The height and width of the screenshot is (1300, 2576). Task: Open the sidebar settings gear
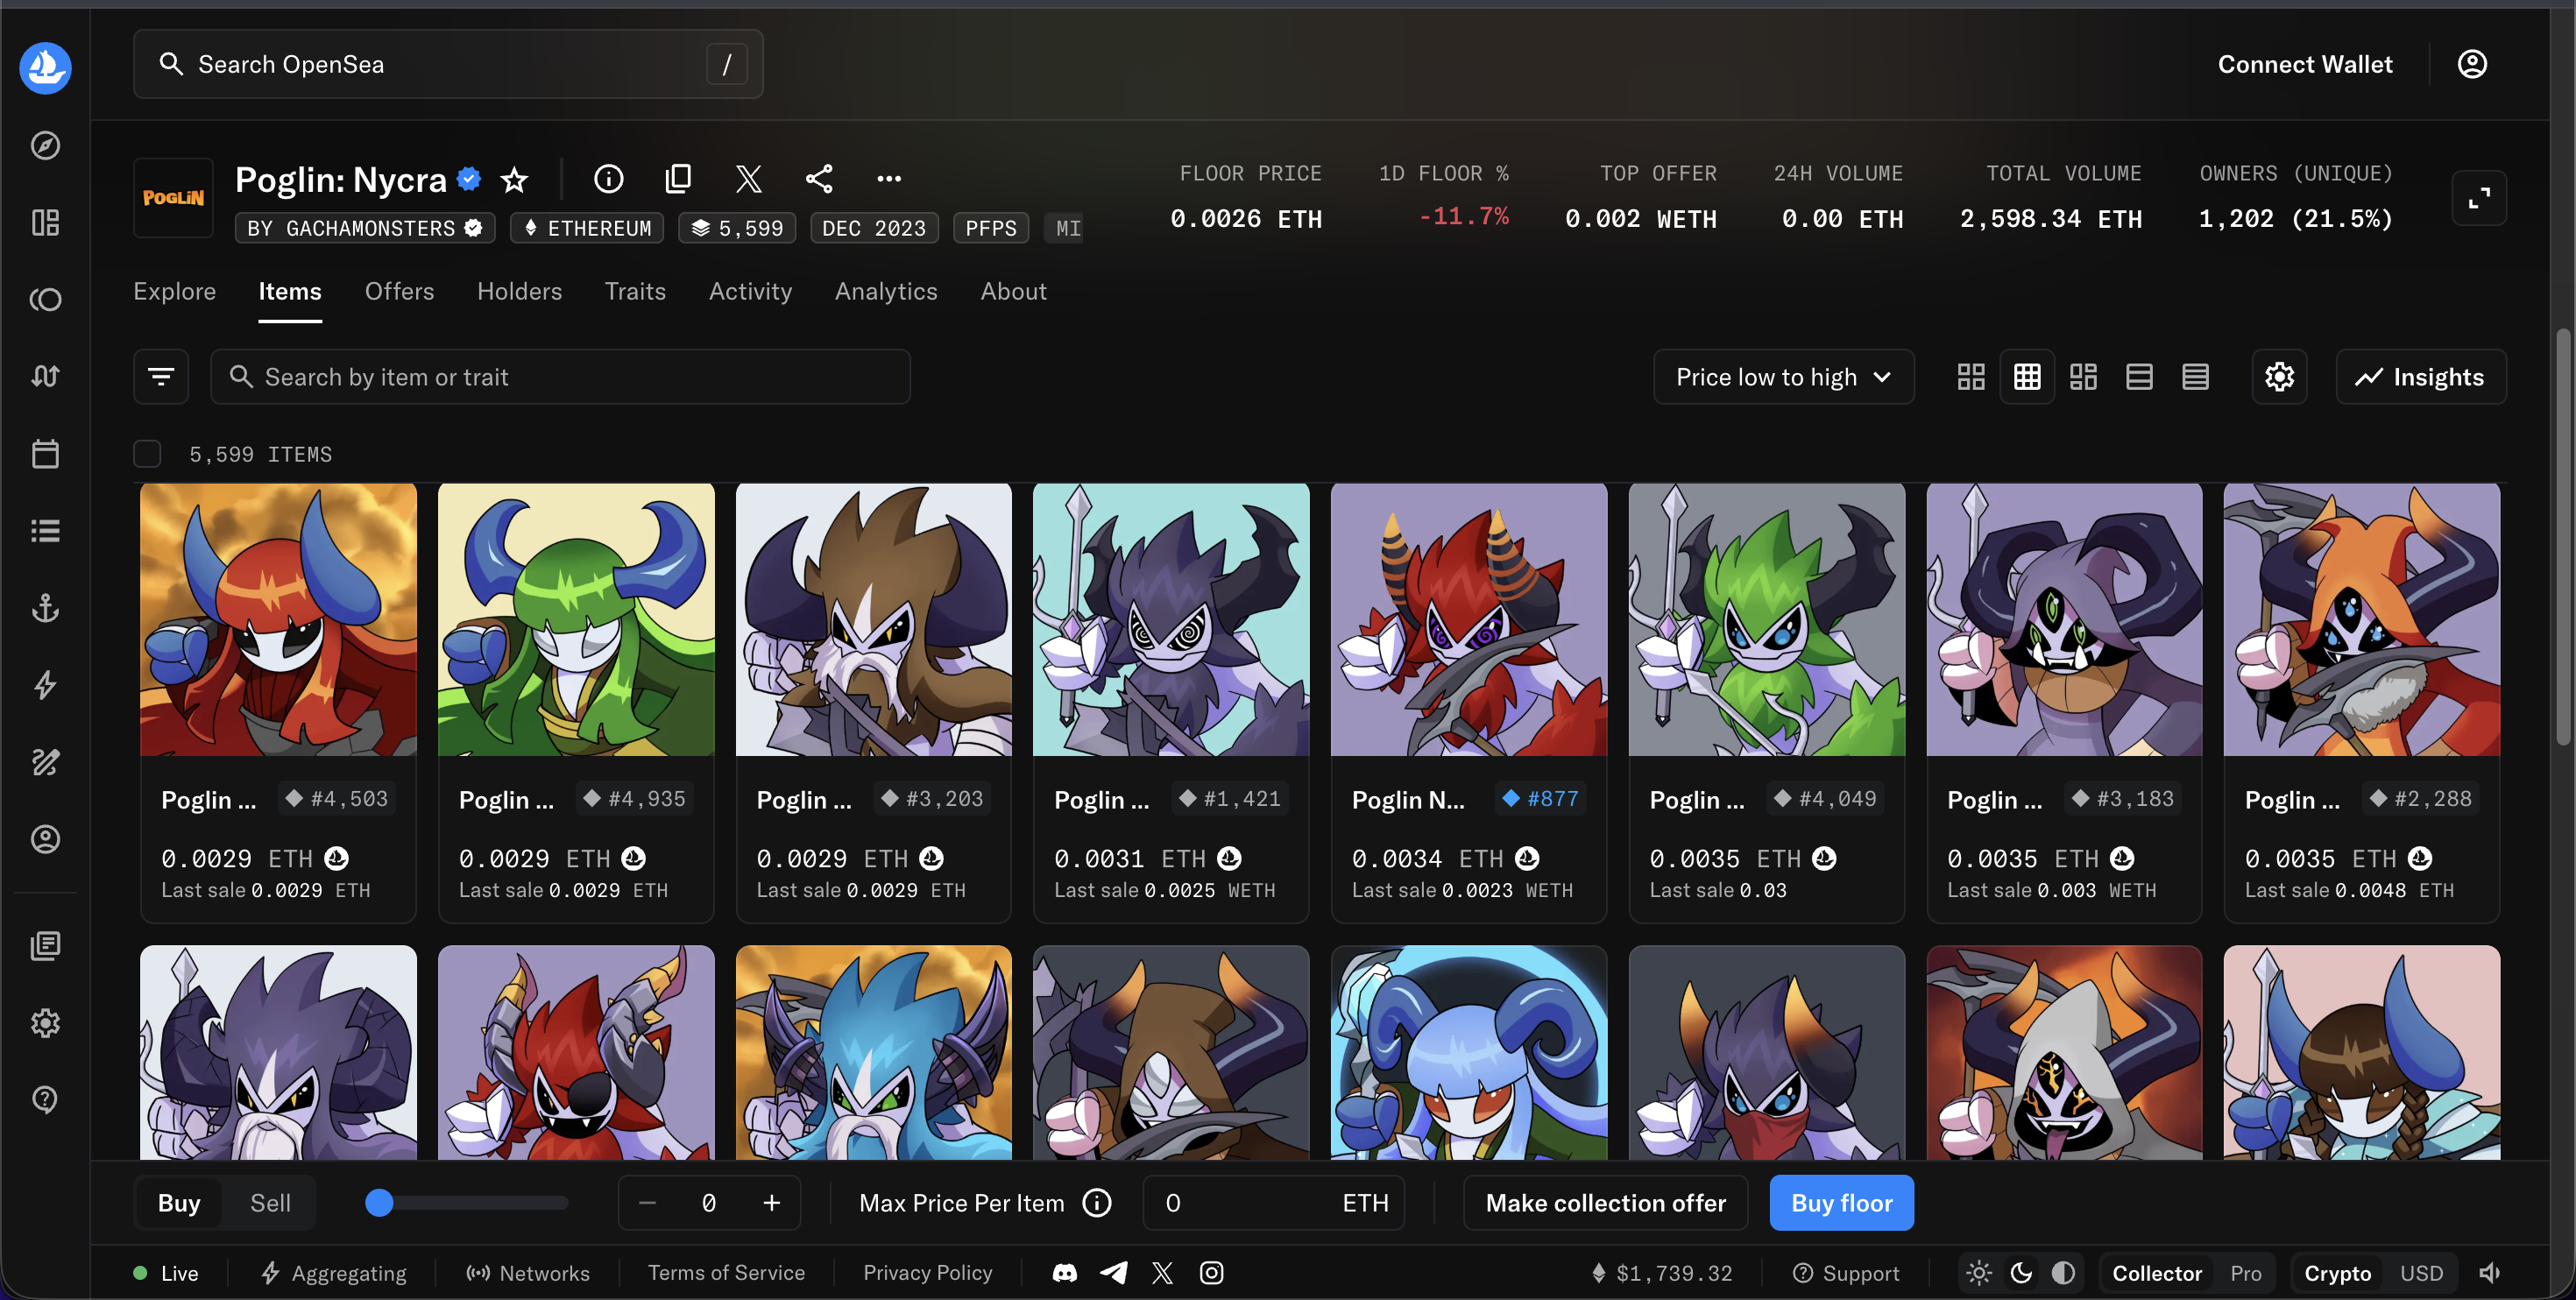(x=45, y=1023)
